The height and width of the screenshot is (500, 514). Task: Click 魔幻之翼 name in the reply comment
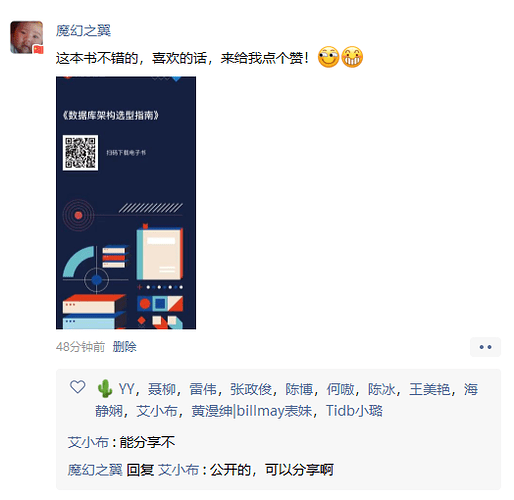[95, 470]
